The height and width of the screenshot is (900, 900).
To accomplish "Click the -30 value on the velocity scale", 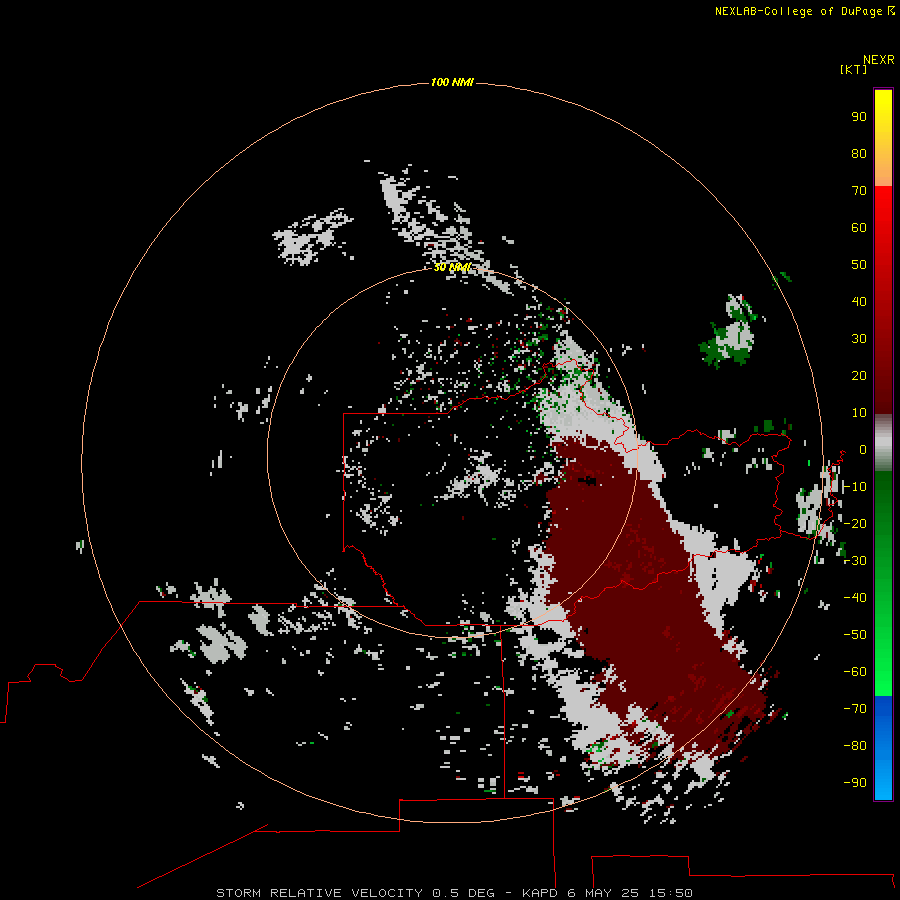I will (x=855, y=561).
